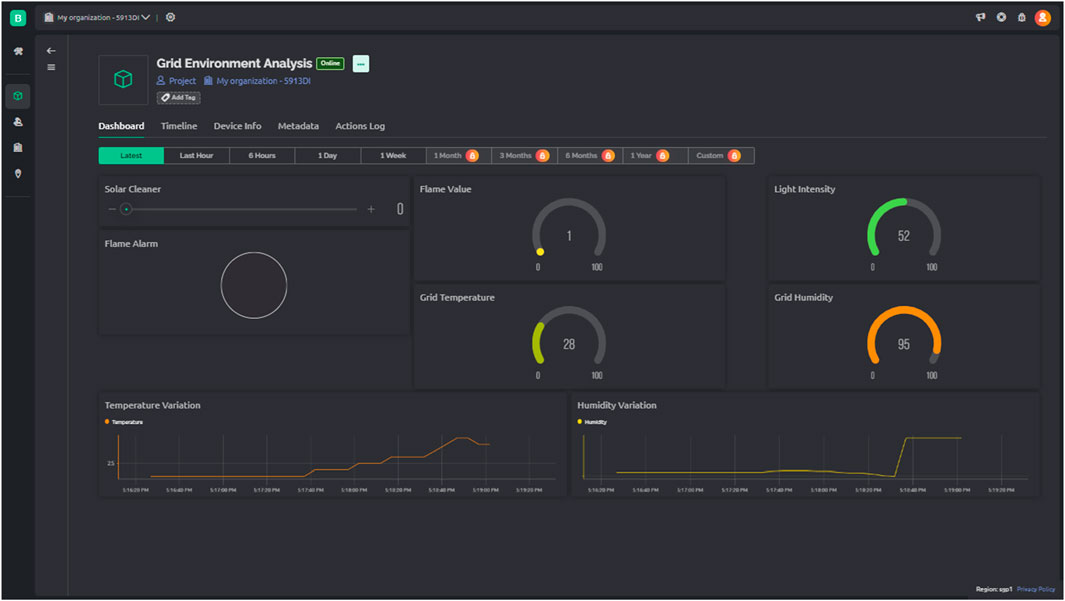Select the Latest time range
This screenshot has width=1065, height=601.
point(131,156)
